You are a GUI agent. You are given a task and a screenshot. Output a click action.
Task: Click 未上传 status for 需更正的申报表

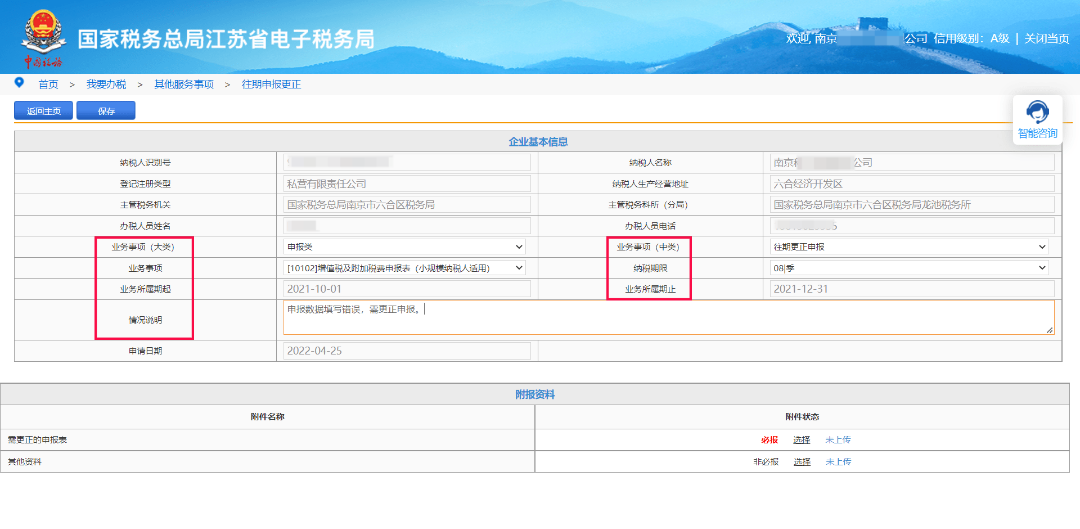[x=838, y=440]
